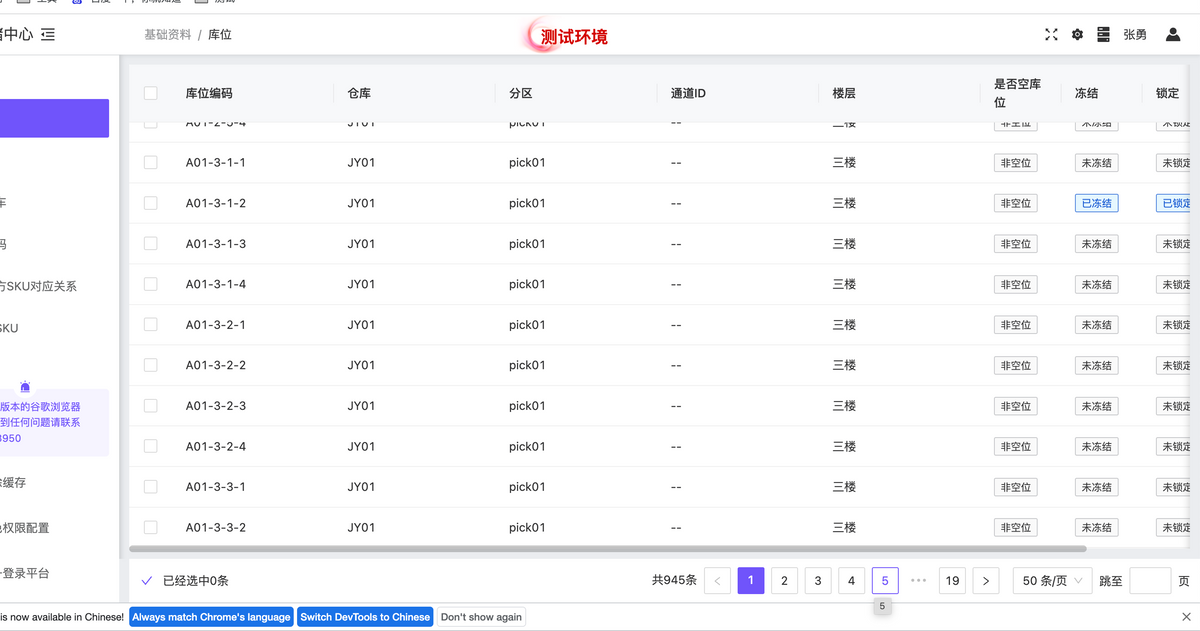Click the user name 张勇
Image resolution: width=1200 pixels, height=631 pixels.
coord(1135,35)
